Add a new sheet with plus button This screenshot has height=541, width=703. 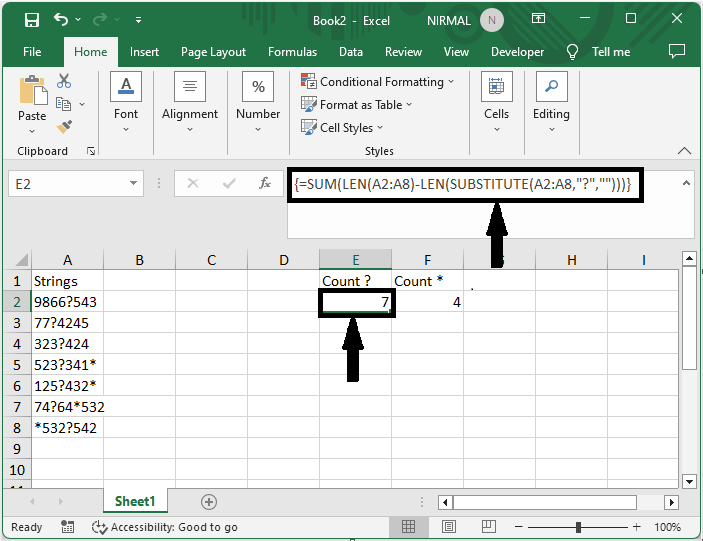coord(208,502)
